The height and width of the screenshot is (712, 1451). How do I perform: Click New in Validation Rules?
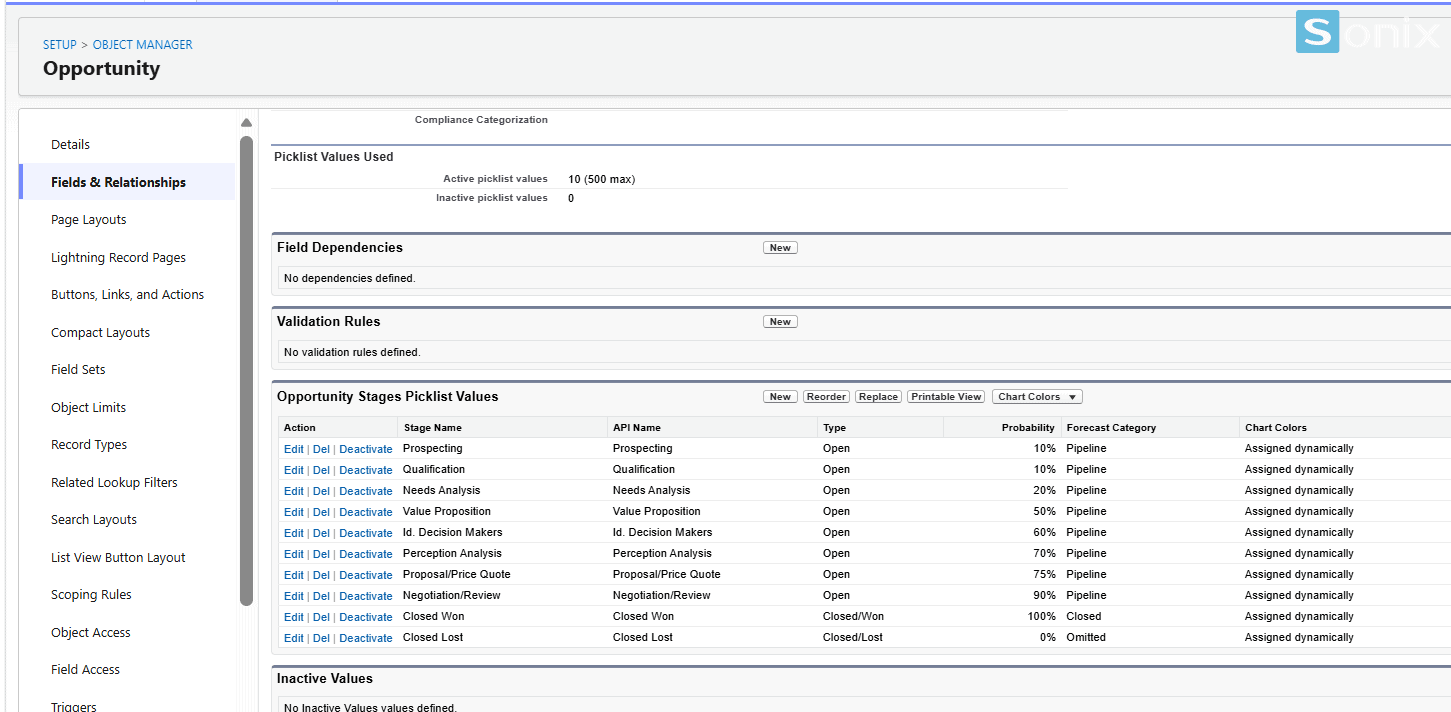(x=780, y=322)
